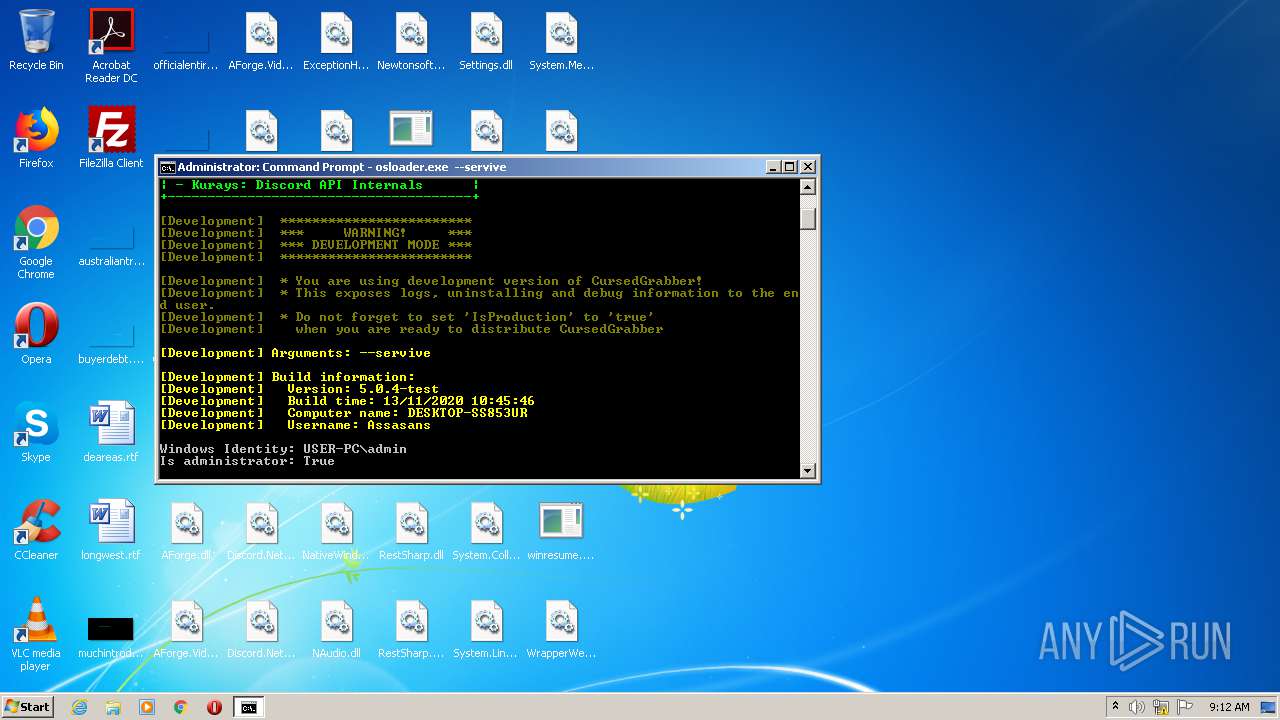Viewport: 1280px width, 720px height.
Task: Click 'Kurays: Discord API Internals' header text
Action: tap(307, 185)
